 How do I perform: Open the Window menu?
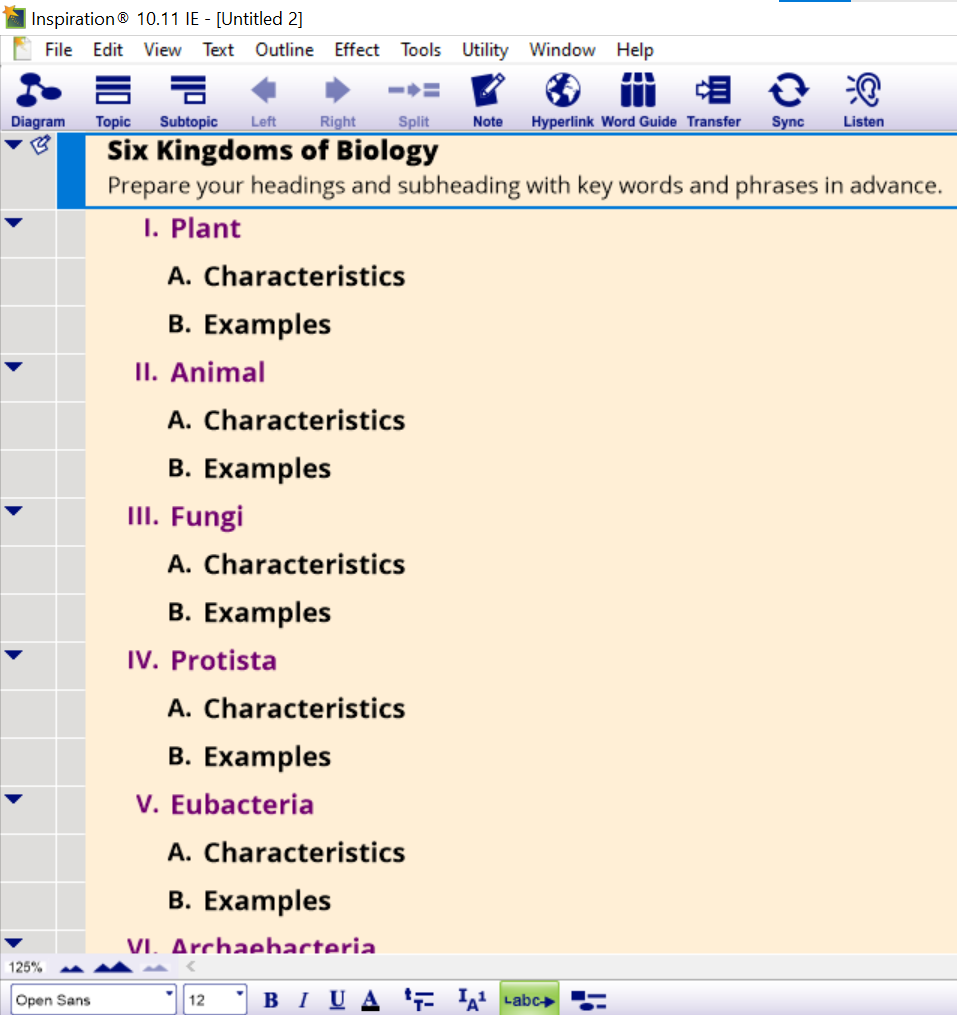point(562,50)
